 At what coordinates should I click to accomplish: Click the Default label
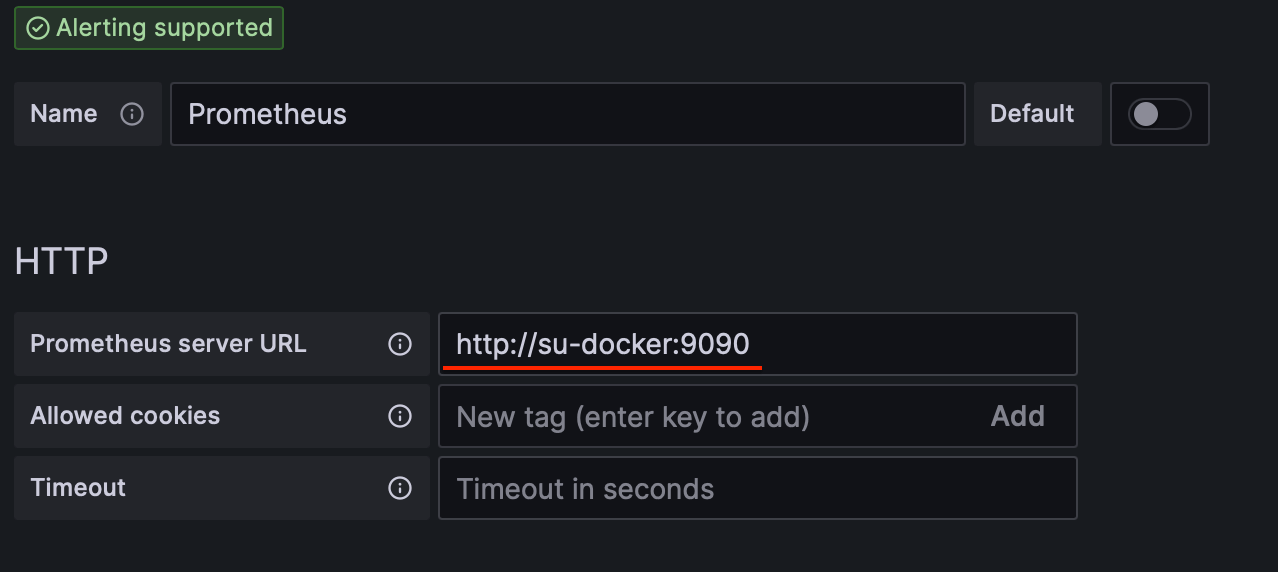[1032, 114]
